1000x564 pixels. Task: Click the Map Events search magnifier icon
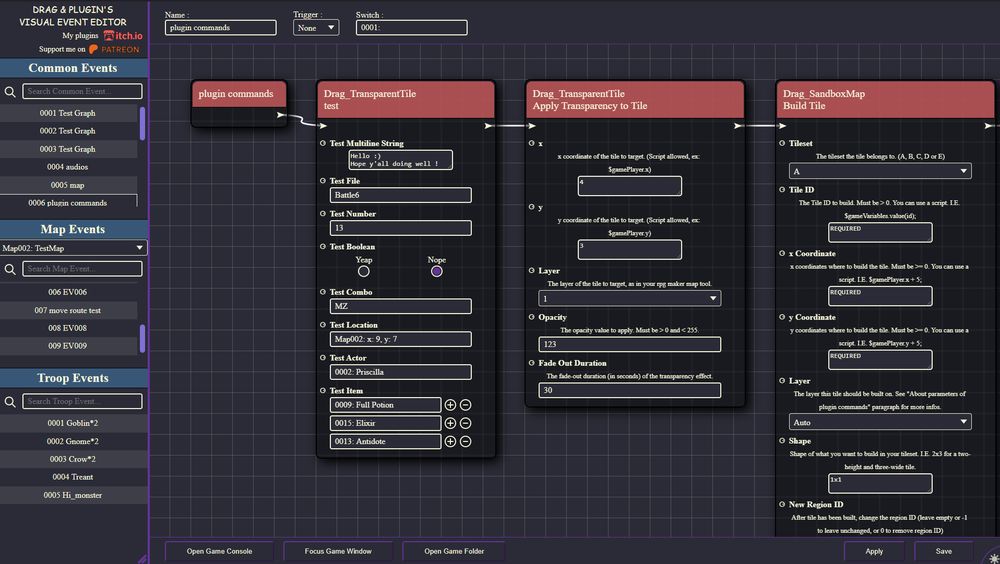(10, 269)
